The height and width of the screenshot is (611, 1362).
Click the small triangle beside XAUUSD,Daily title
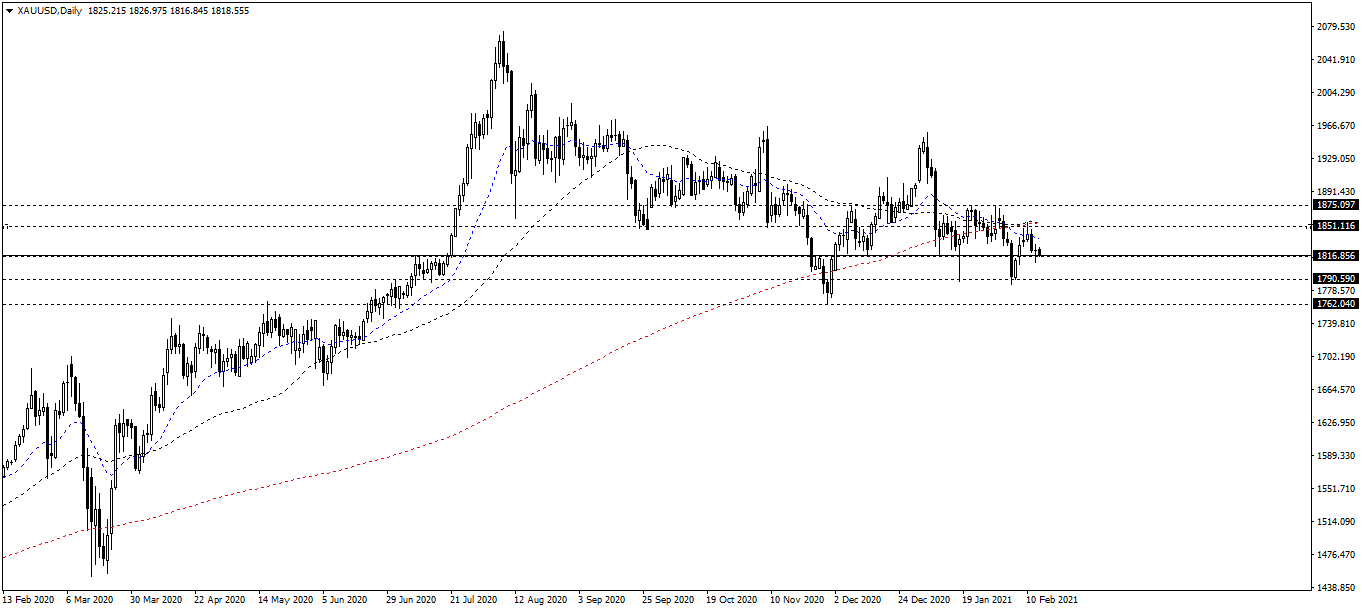9,10
